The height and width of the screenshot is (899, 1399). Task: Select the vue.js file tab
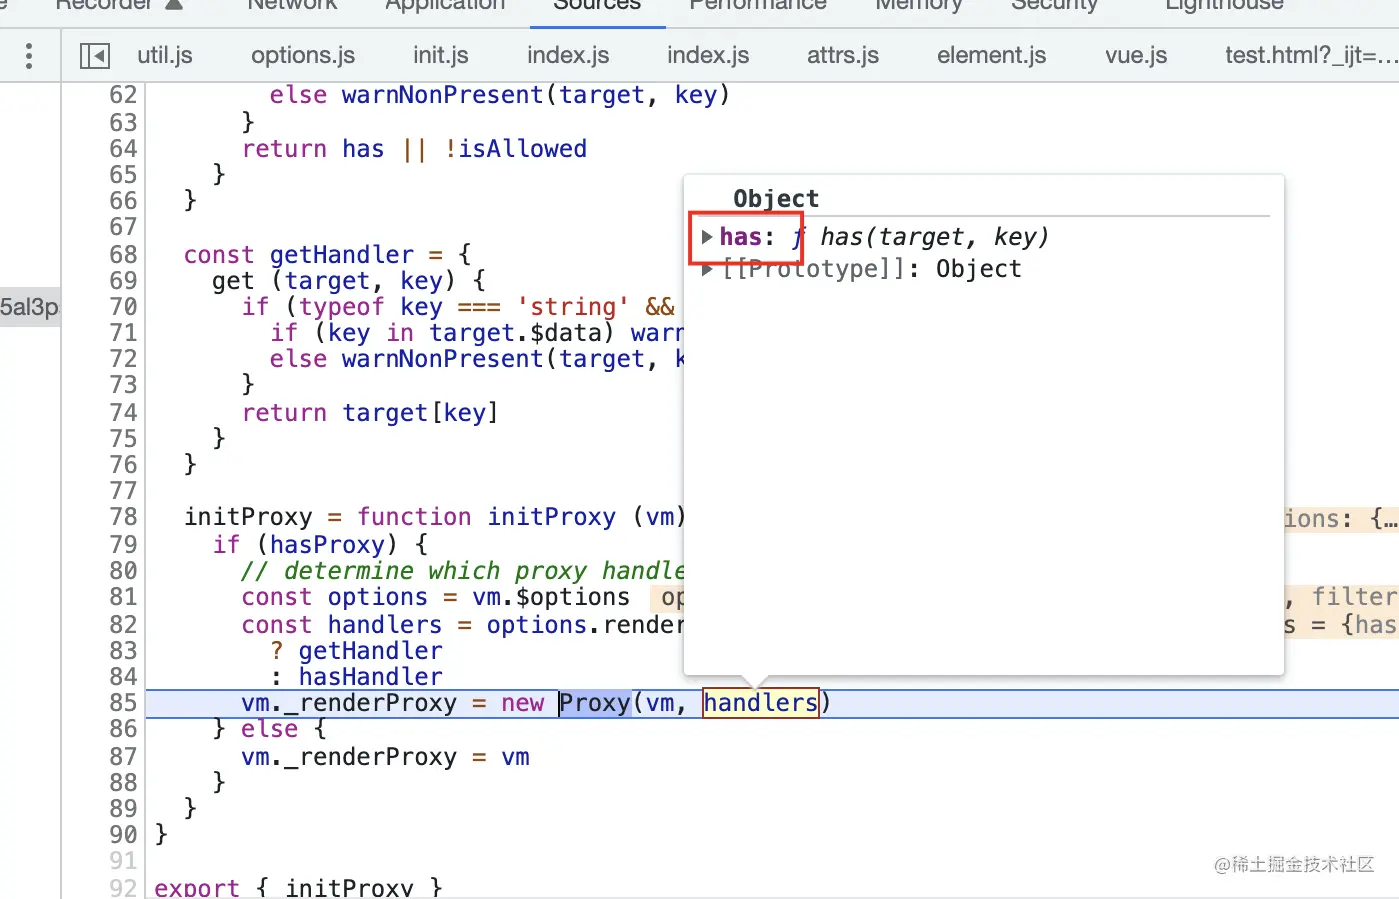(x=1136, y=55)
